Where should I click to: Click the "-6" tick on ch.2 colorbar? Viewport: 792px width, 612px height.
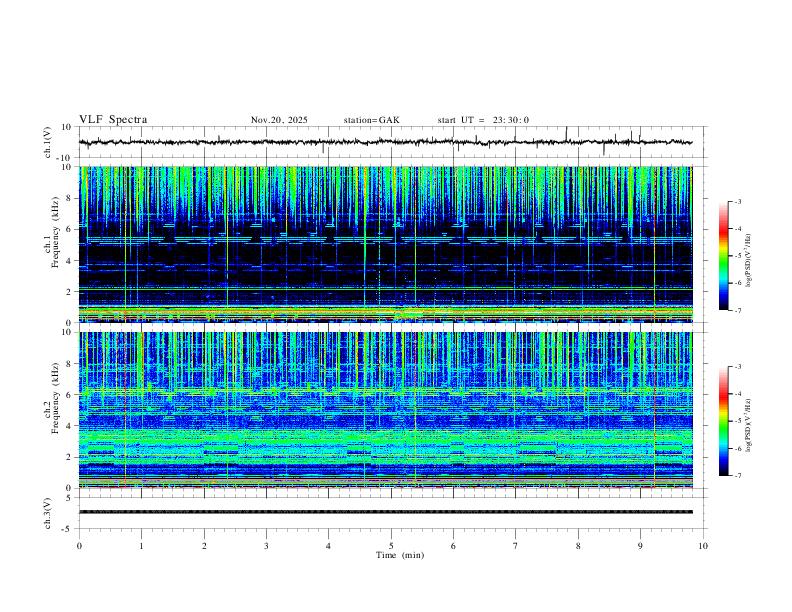pyautogui.click(x=737, y=448)
